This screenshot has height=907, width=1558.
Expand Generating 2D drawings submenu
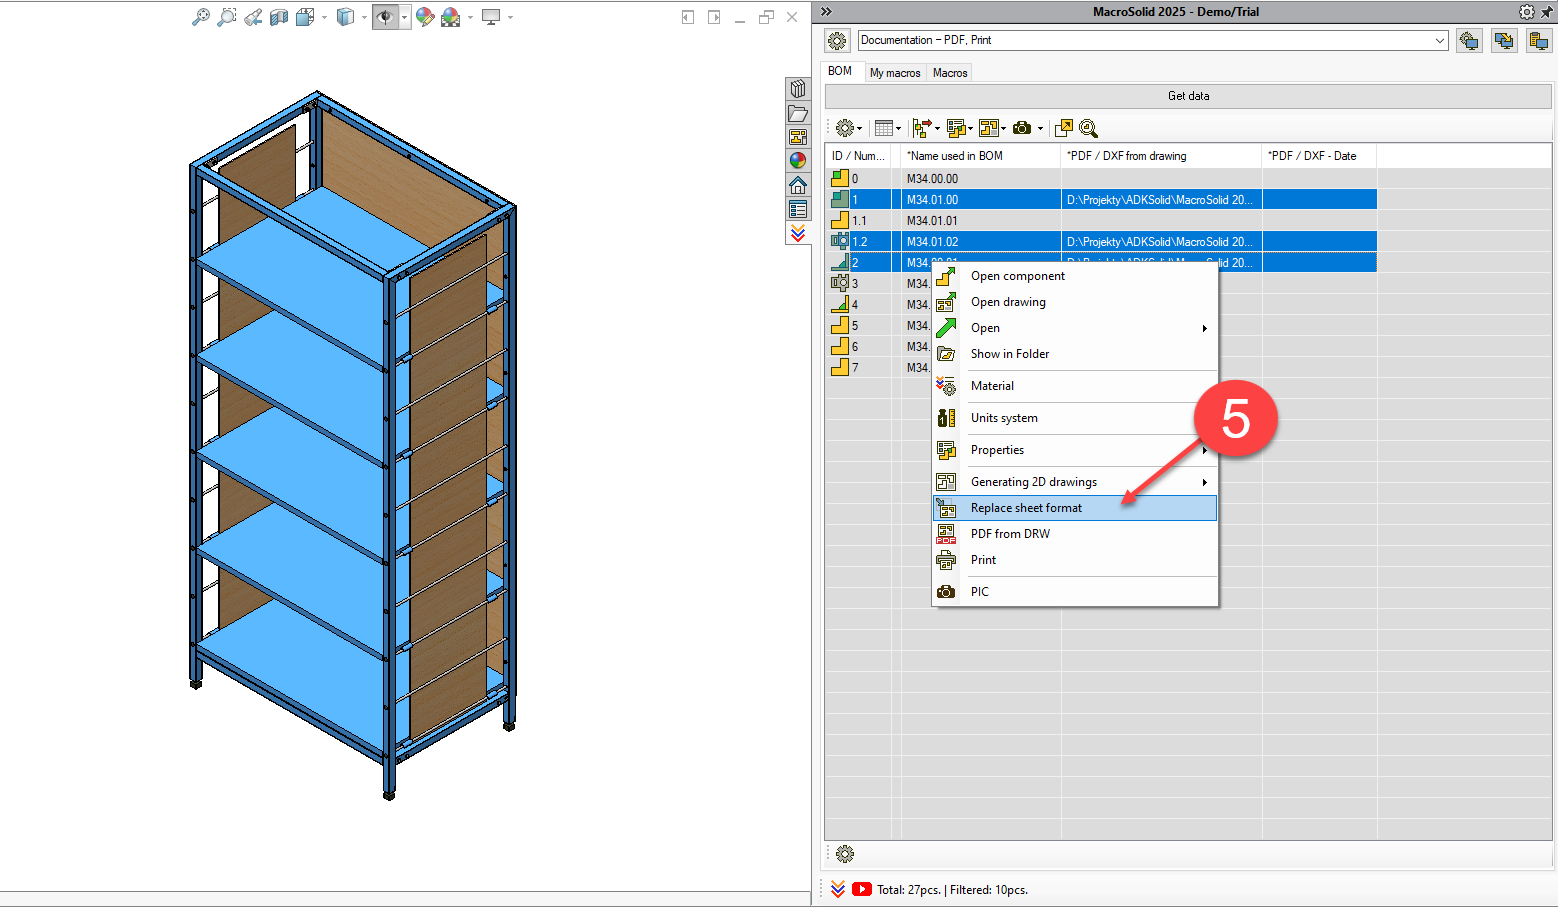pos(1075,482)
